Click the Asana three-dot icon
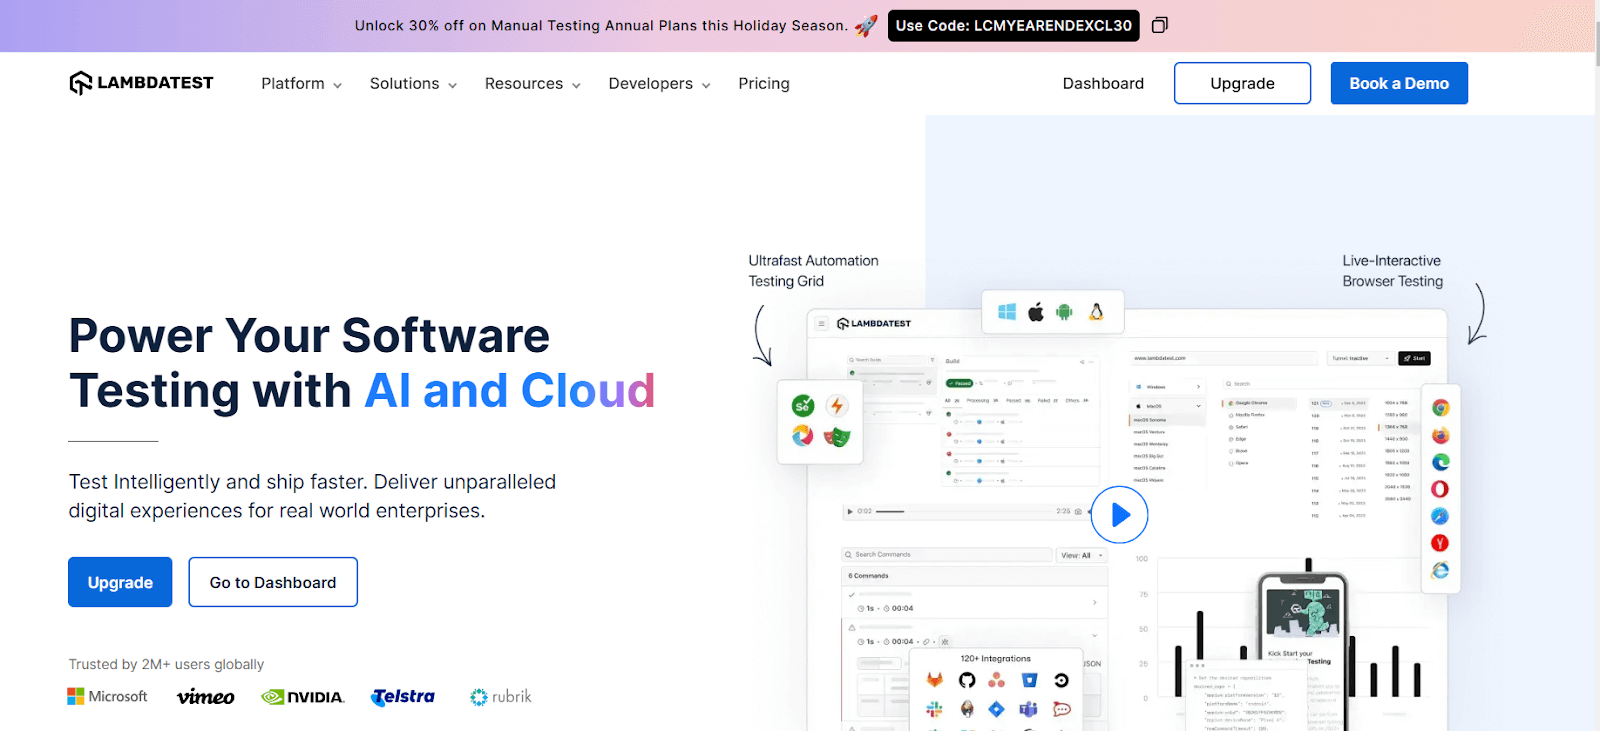Image resolution: width=1600 pixels, height=731 pixels. [997, 680]
